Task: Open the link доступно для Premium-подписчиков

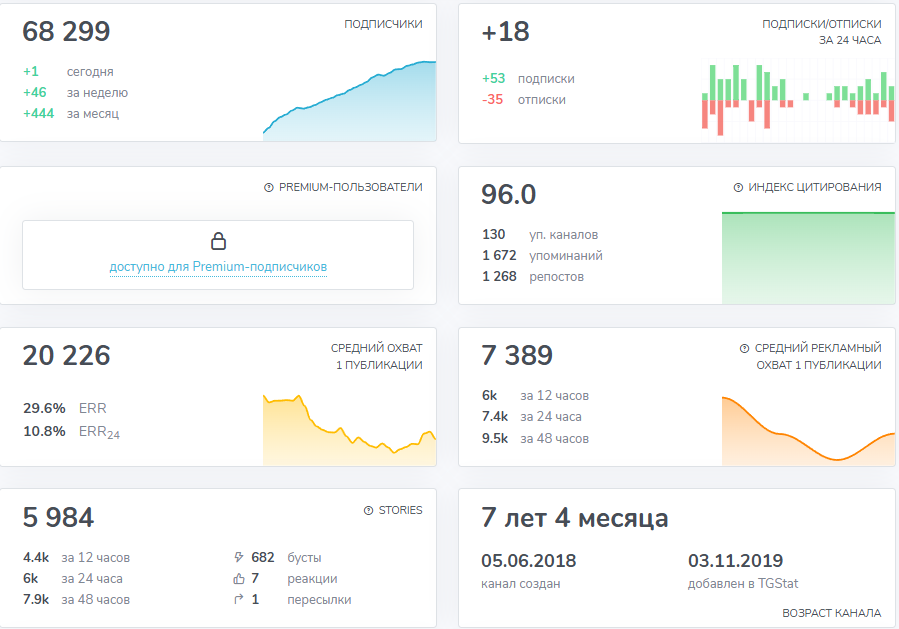Action: point(218,267)
